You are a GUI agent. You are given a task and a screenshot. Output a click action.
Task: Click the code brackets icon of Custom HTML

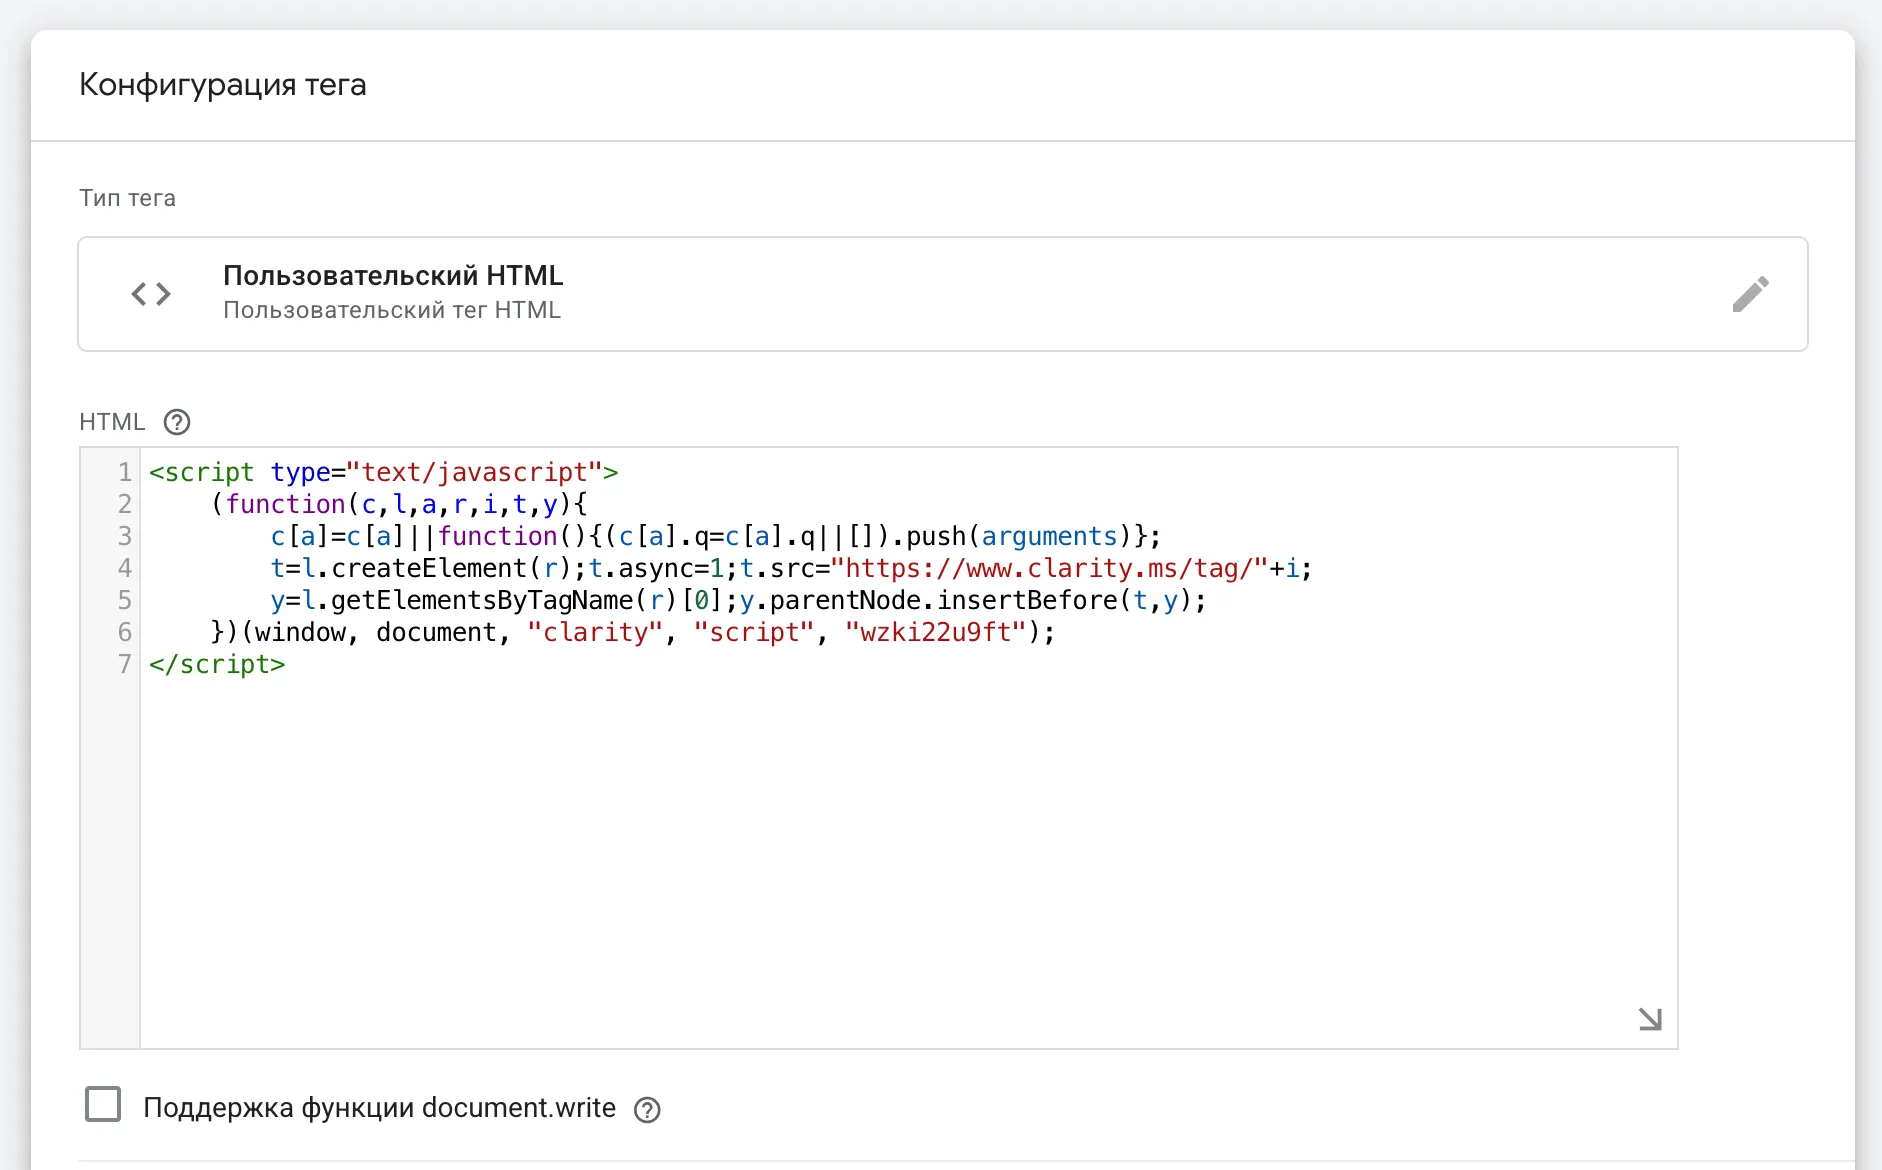(x=151, y=294)
